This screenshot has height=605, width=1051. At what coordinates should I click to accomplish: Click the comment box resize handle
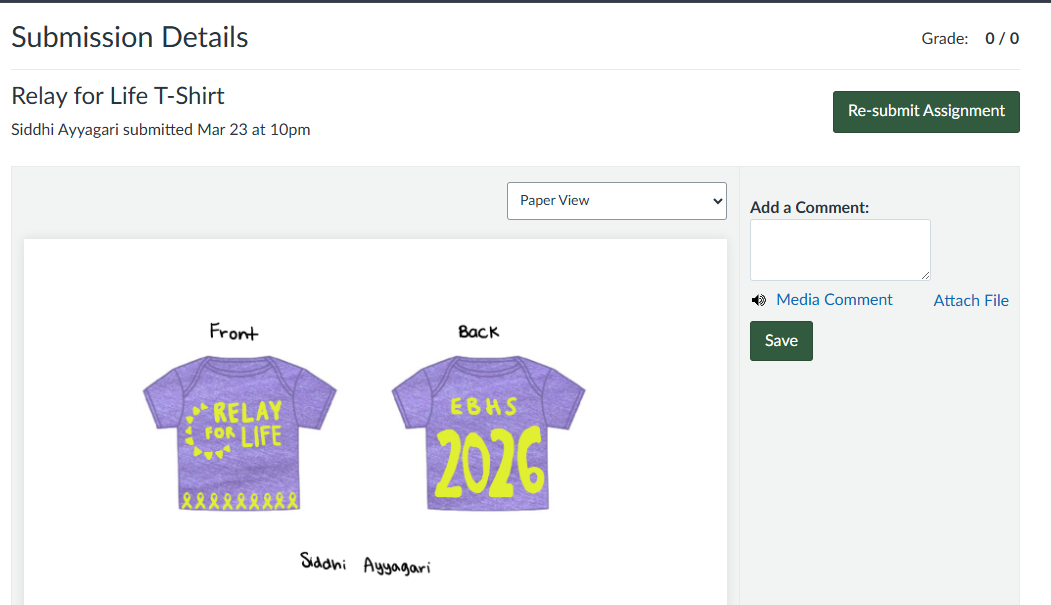926,275
